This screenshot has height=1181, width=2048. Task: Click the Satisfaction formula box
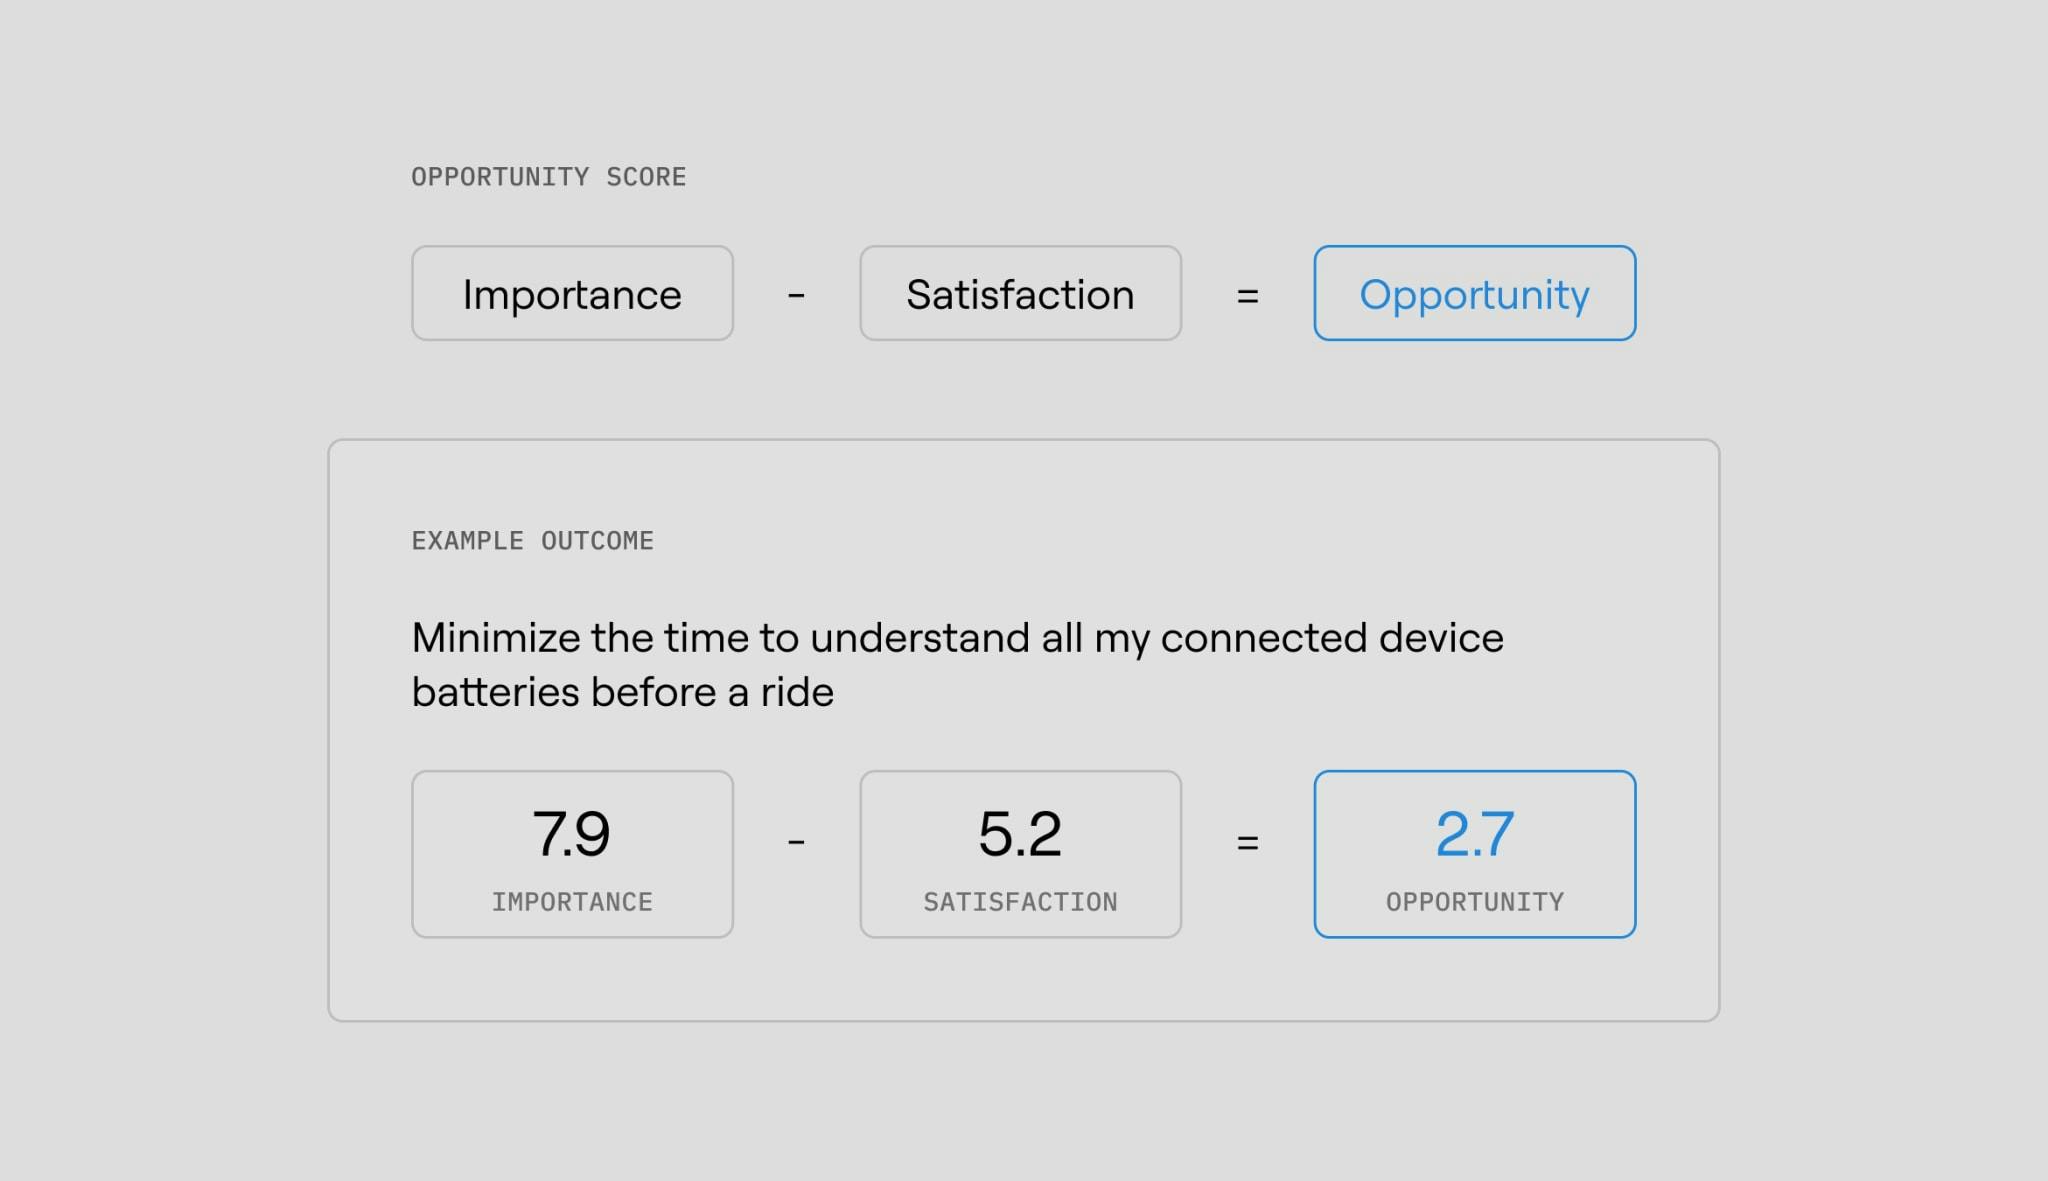pyautogui.click(x=1020, y=293)
